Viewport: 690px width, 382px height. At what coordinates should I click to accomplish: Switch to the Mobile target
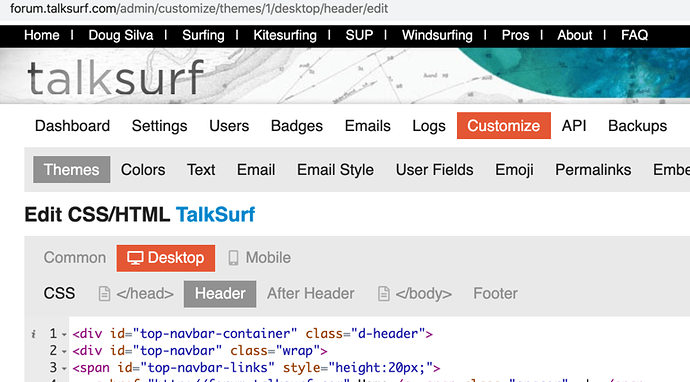260,258
